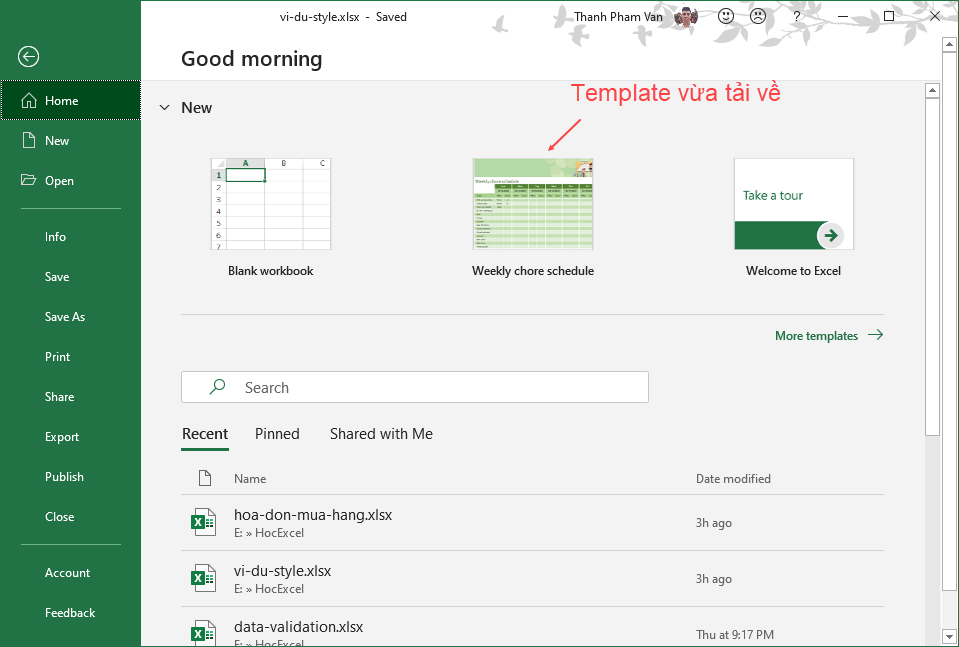Screen dimensions: 959x647
Task: Open vi-du-style.xlsx from the recent list
Action: (532, 579)
